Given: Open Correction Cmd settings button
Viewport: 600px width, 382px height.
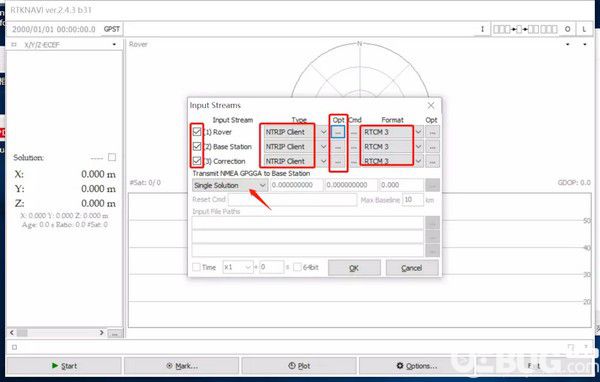Looking at the screenshot, I should click(354, 161).
